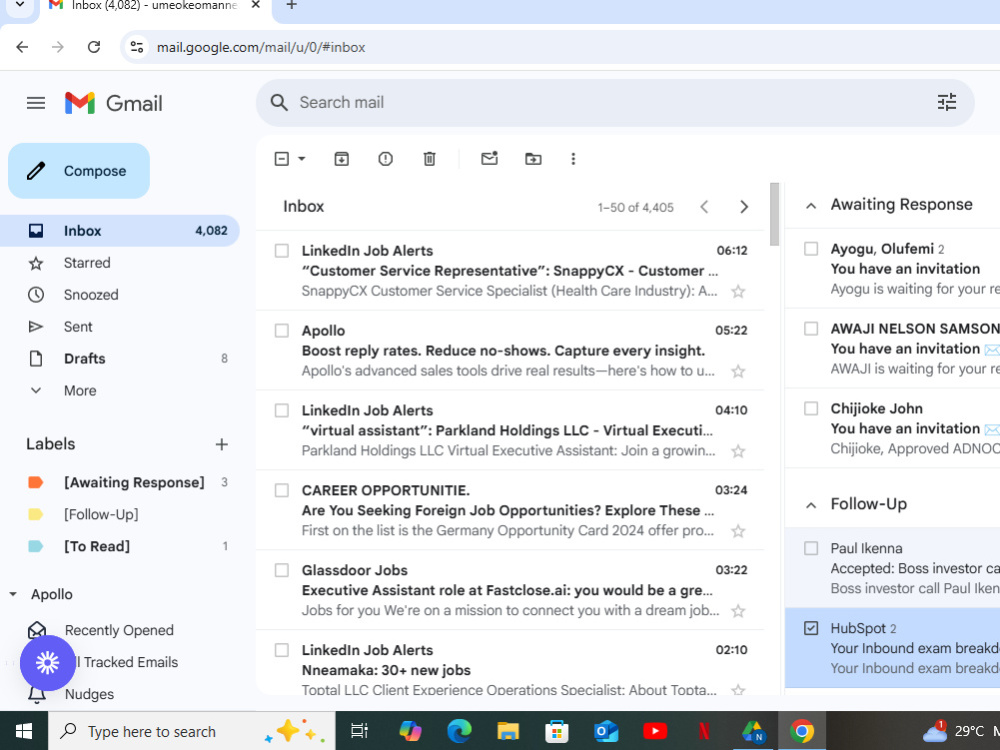1000x750 pixels.
Task: Click the Delete trash toolbar icon
Action: pos(429,159)
